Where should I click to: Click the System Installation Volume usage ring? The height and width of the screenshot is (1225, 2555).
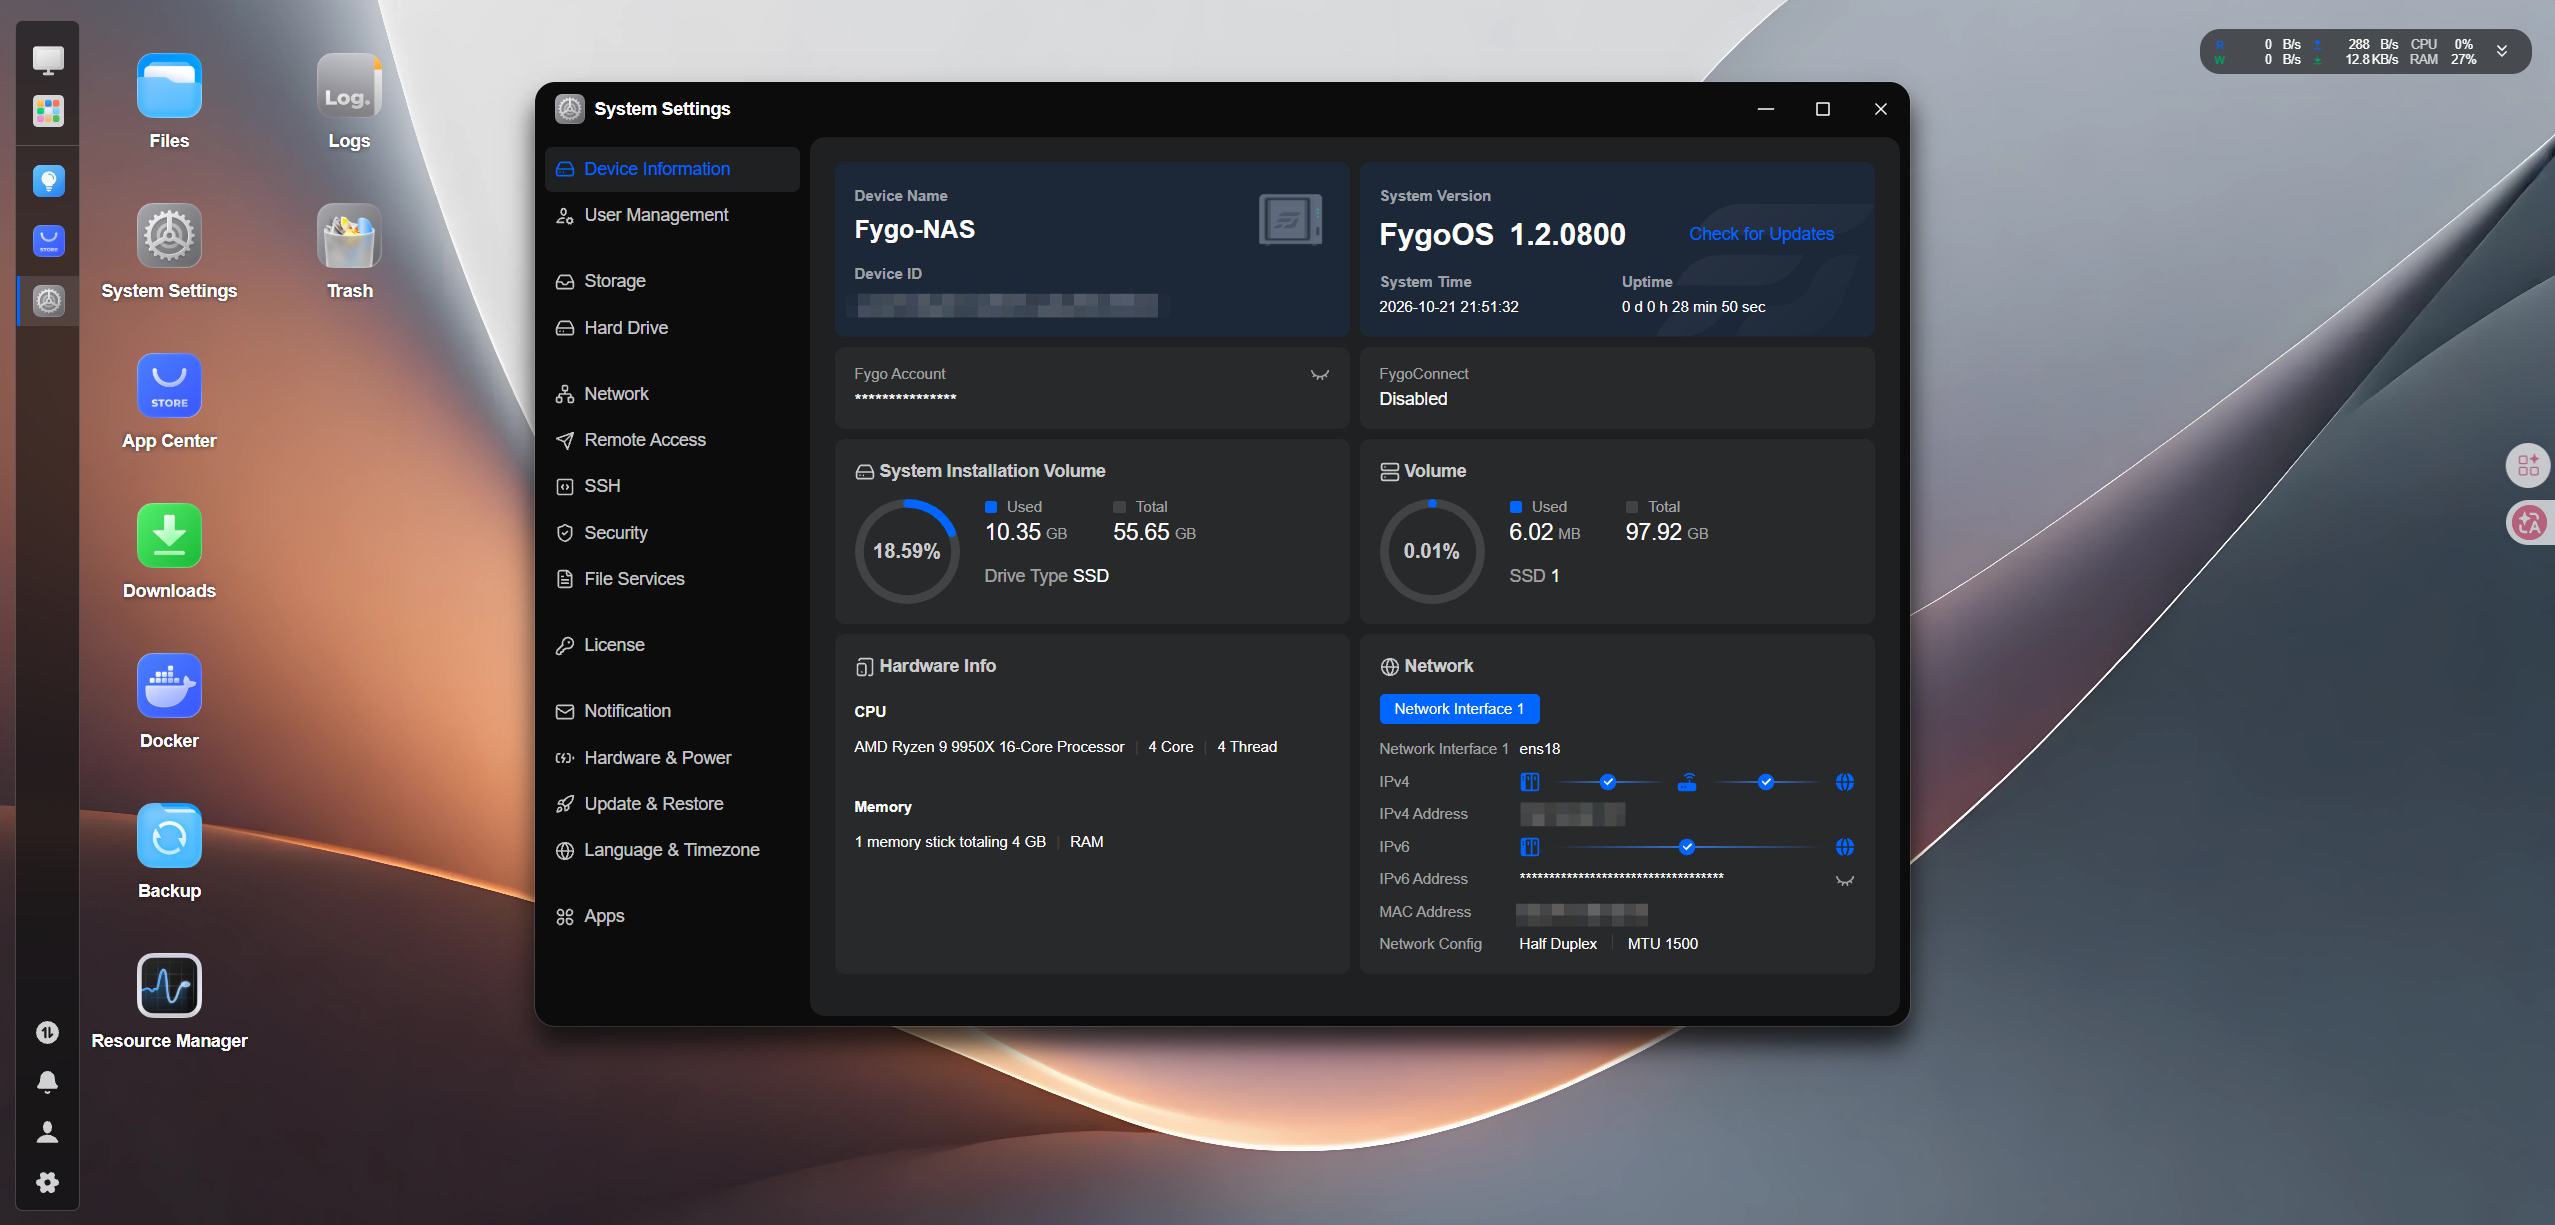tap(906, 551)
